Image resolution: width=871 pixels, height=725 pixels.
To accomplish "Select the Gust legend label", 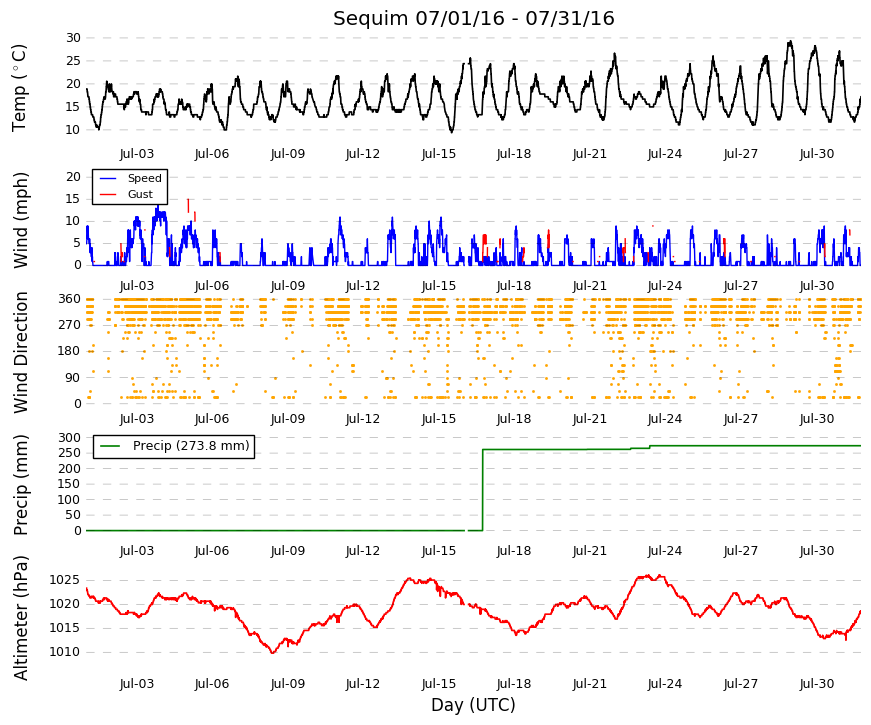I will click(140, 194).
